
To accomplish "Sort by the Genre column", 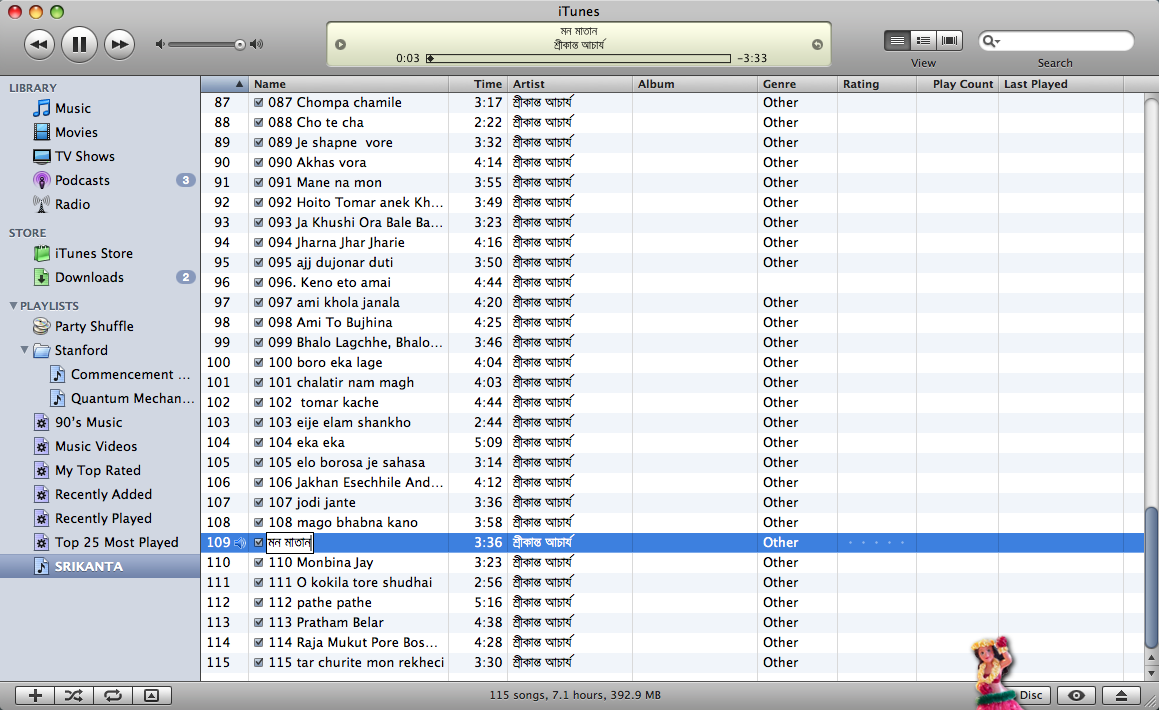I will click(x=797, y=84).
